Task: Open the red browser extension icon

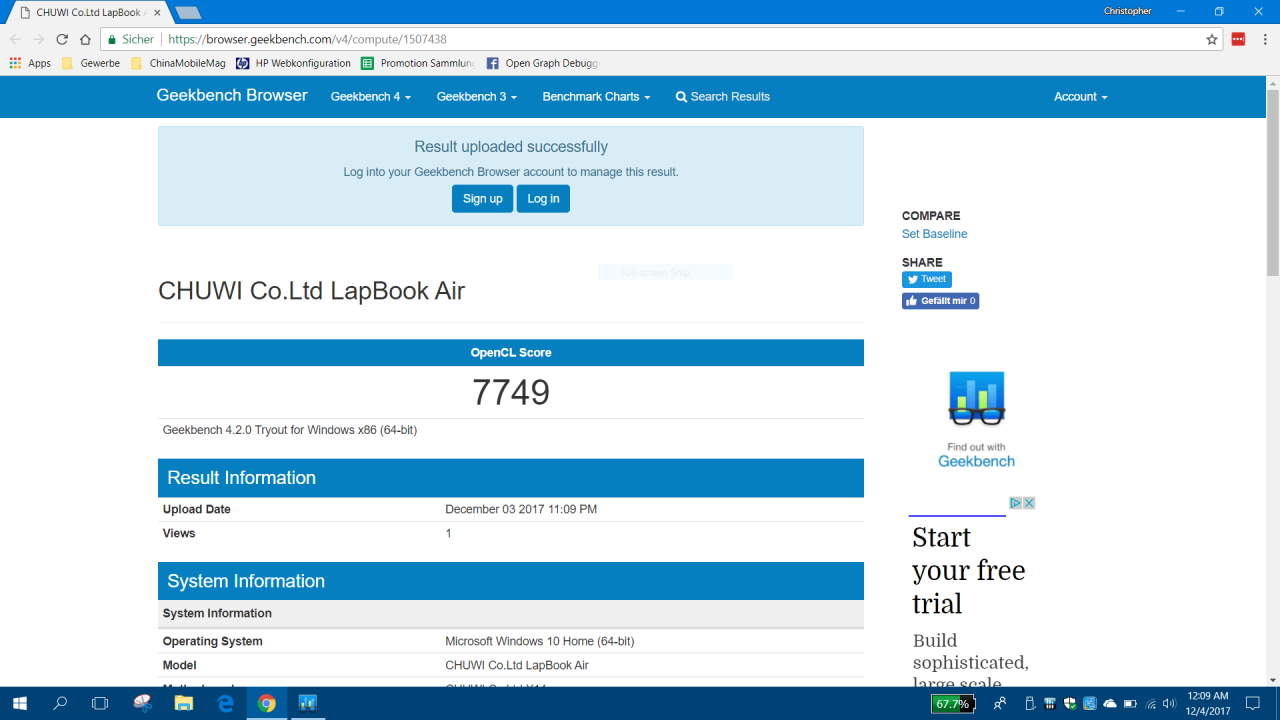Action: coord(1238,39)
